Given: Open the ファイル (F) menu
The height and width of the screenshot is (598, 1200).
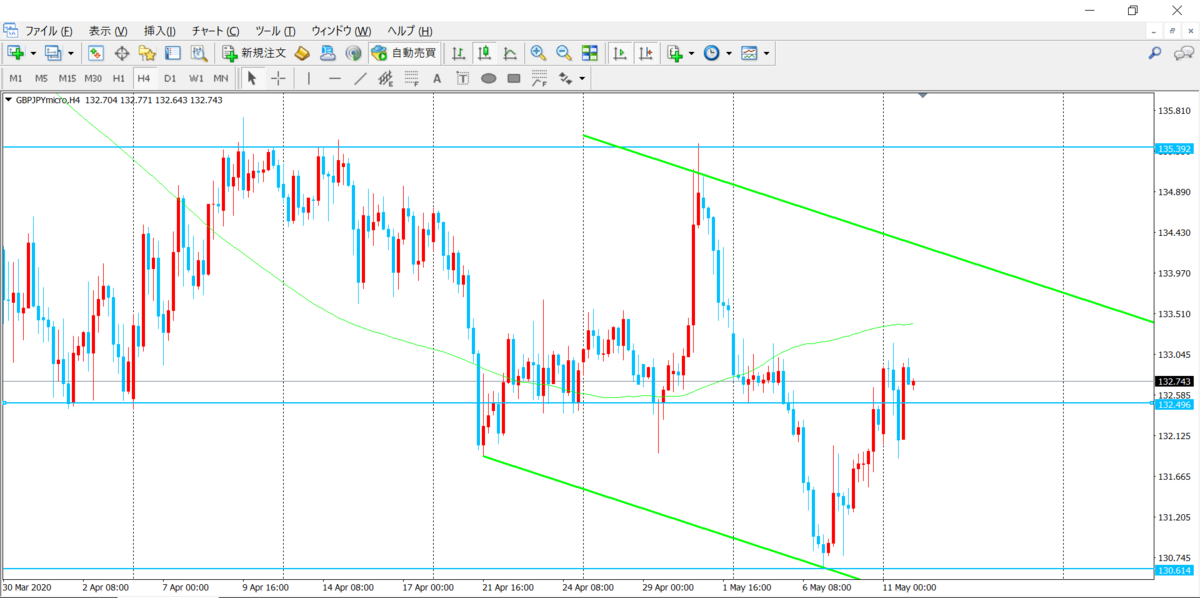Looking at the screenshot, I should tap(49, 31).
